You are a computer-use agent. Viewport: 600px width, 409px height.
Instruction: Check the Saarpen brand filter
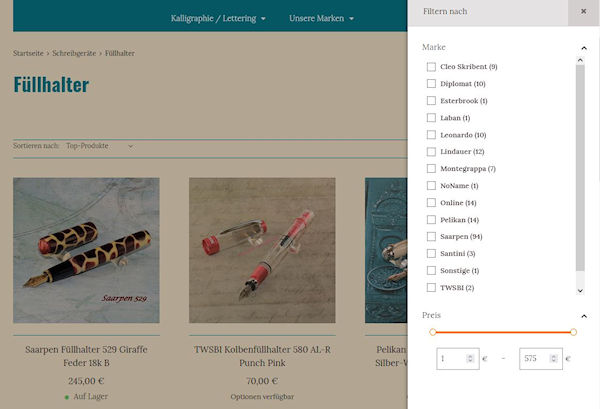(431, 236)
